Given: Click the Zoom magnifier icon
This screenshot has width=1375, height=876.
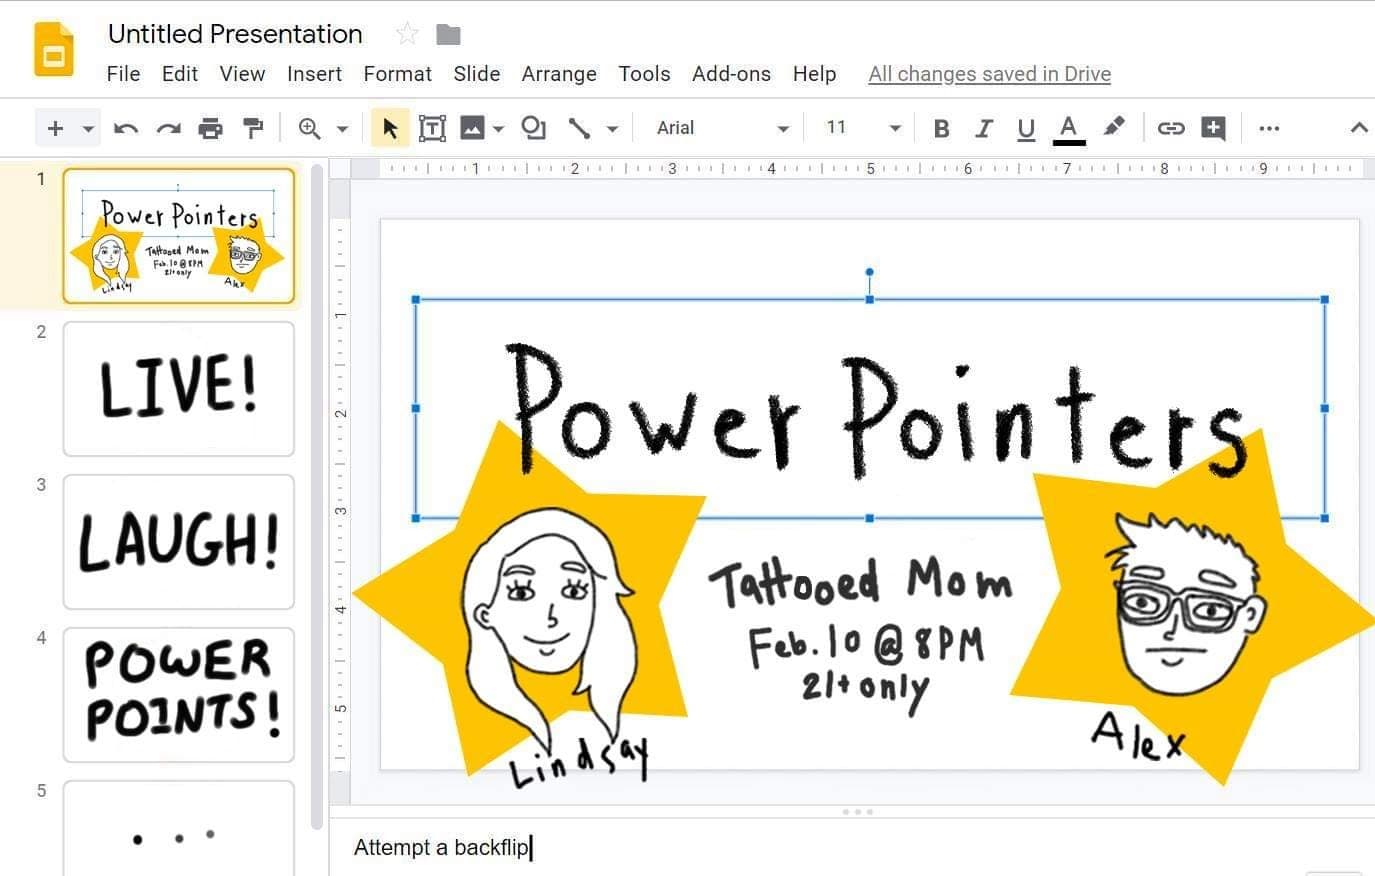Looking at the screenshot, I should 310,128.
